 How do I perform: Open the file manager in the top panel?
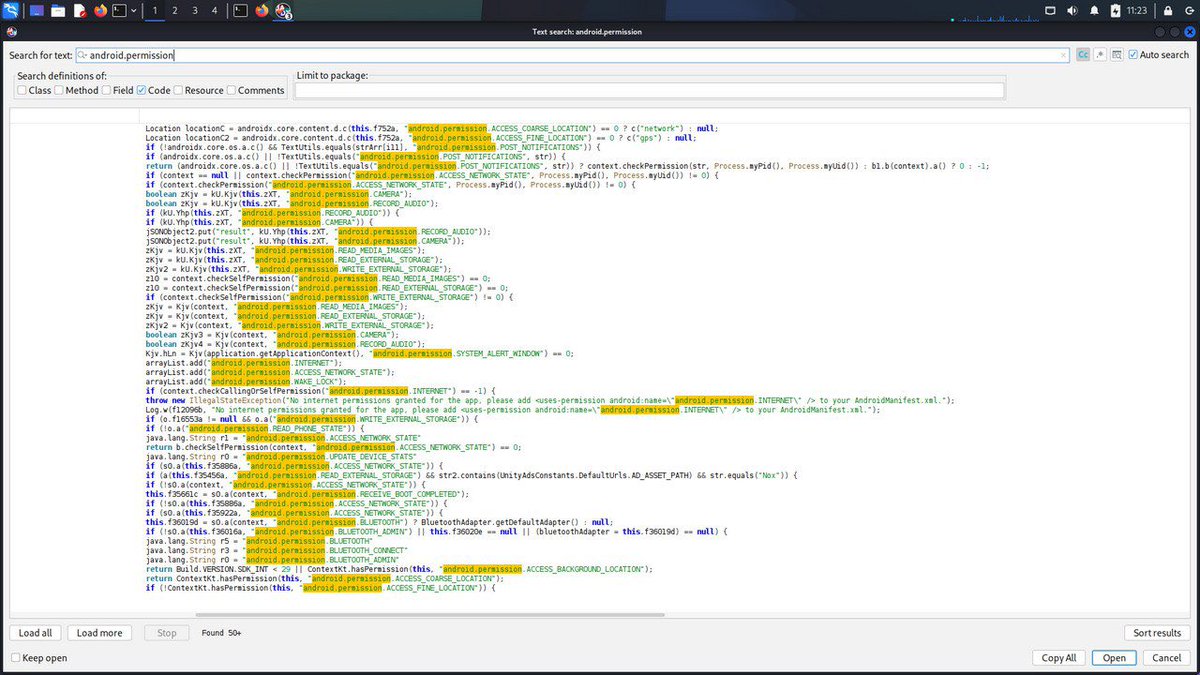tap(58, 11)
